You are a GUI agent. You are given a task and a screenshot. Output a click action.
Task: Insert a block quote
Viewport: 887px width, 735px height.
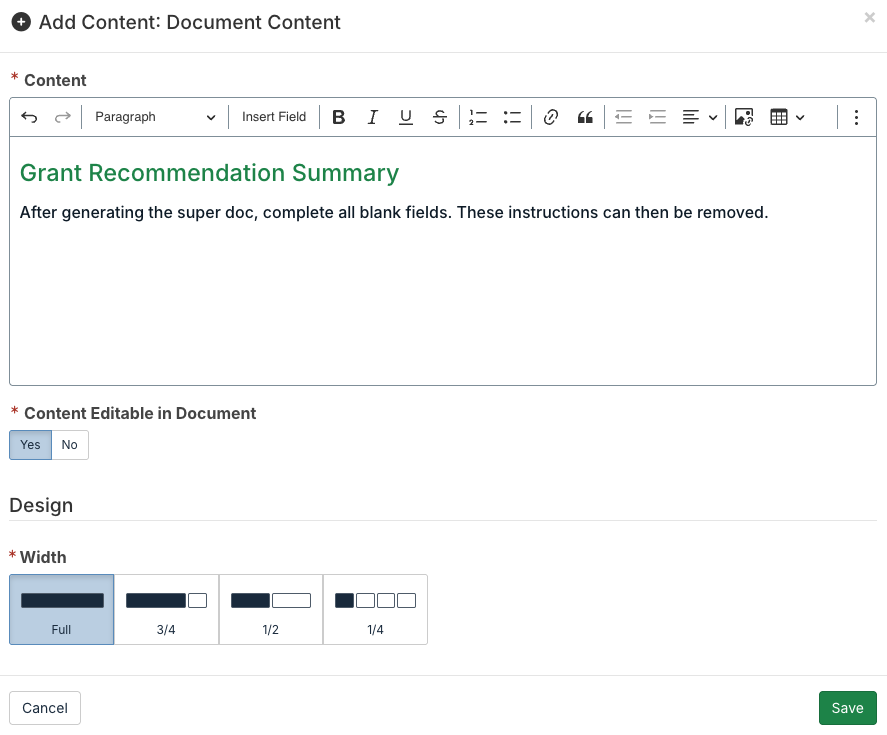[x=584, y=117]
